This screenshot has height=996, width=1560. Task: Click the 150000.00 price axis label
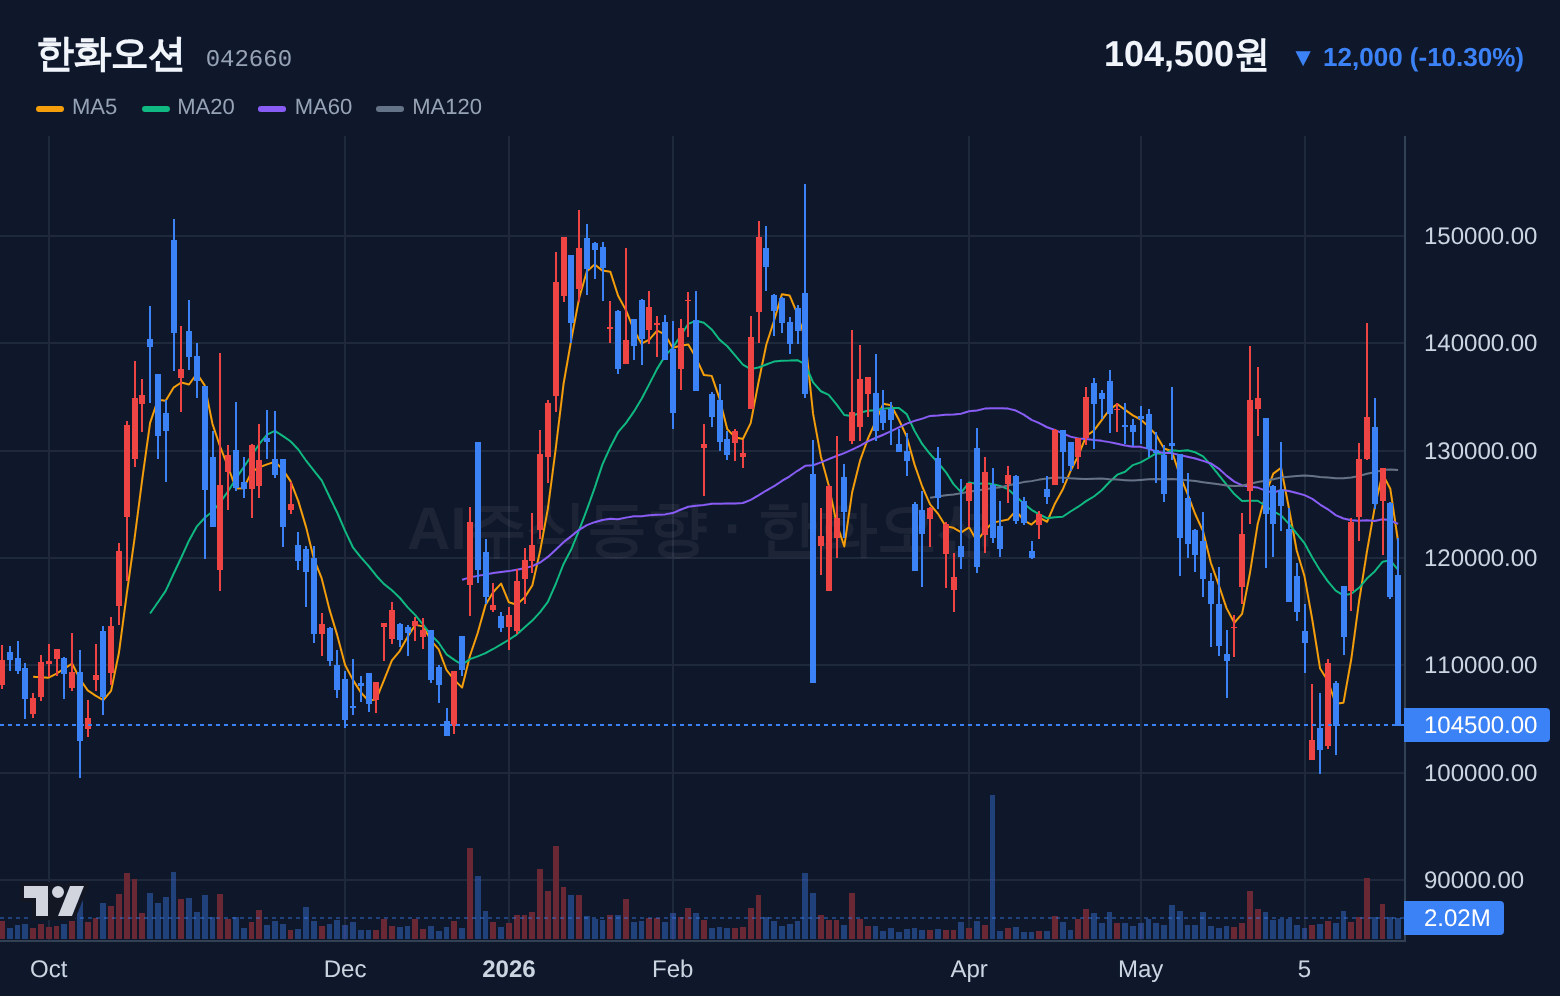1480,236
